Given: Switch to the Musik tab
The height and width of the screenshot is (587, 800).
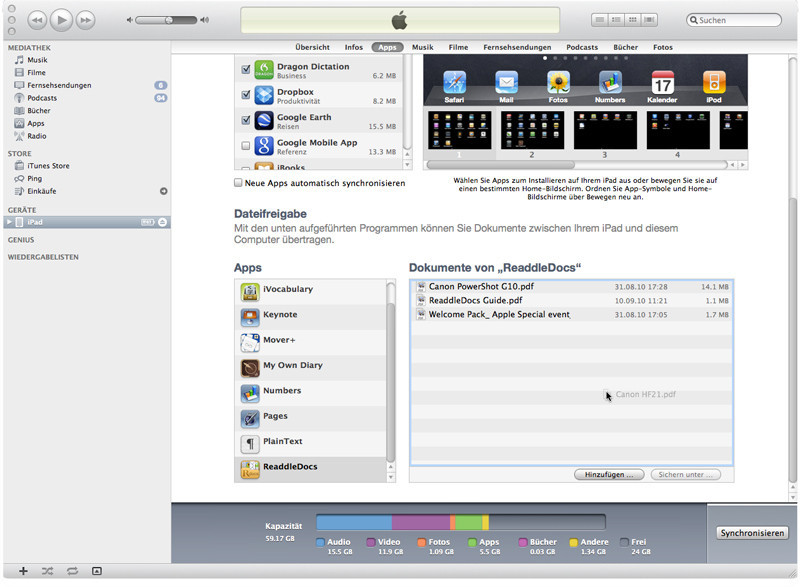Looking at the screenshot, I should click(x=422, y=47).
